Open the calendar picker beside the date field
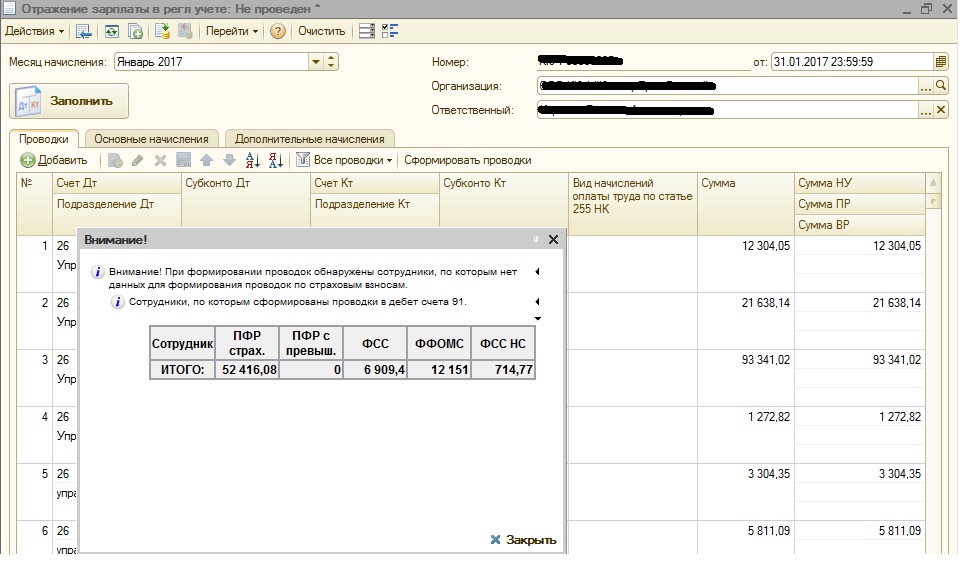 click(940, 61)
